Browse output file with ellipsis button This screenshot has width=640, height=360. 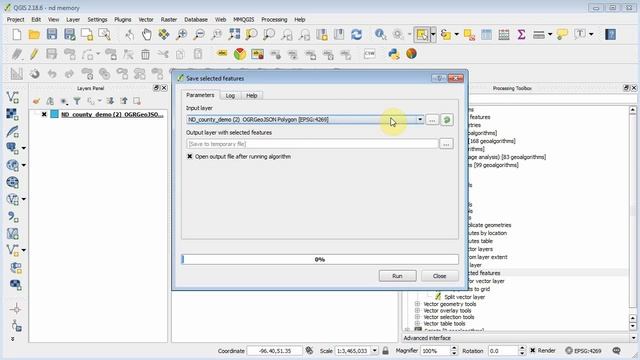446,144
